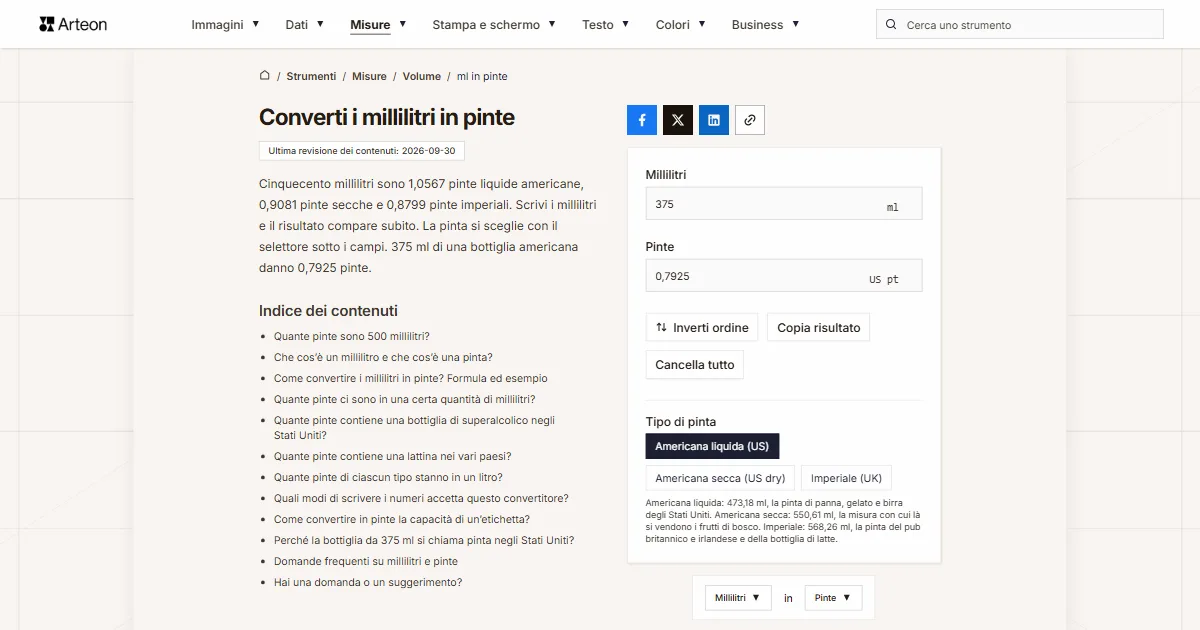Share the page on X

[x=678, y=120]
